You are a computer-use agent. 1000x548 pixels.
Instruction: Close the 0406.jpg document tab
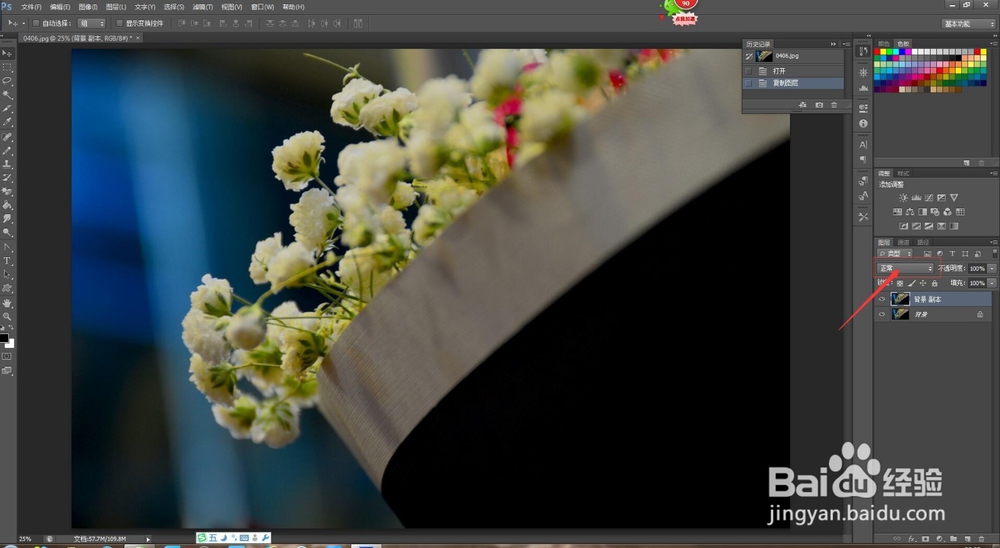(138, 38)
